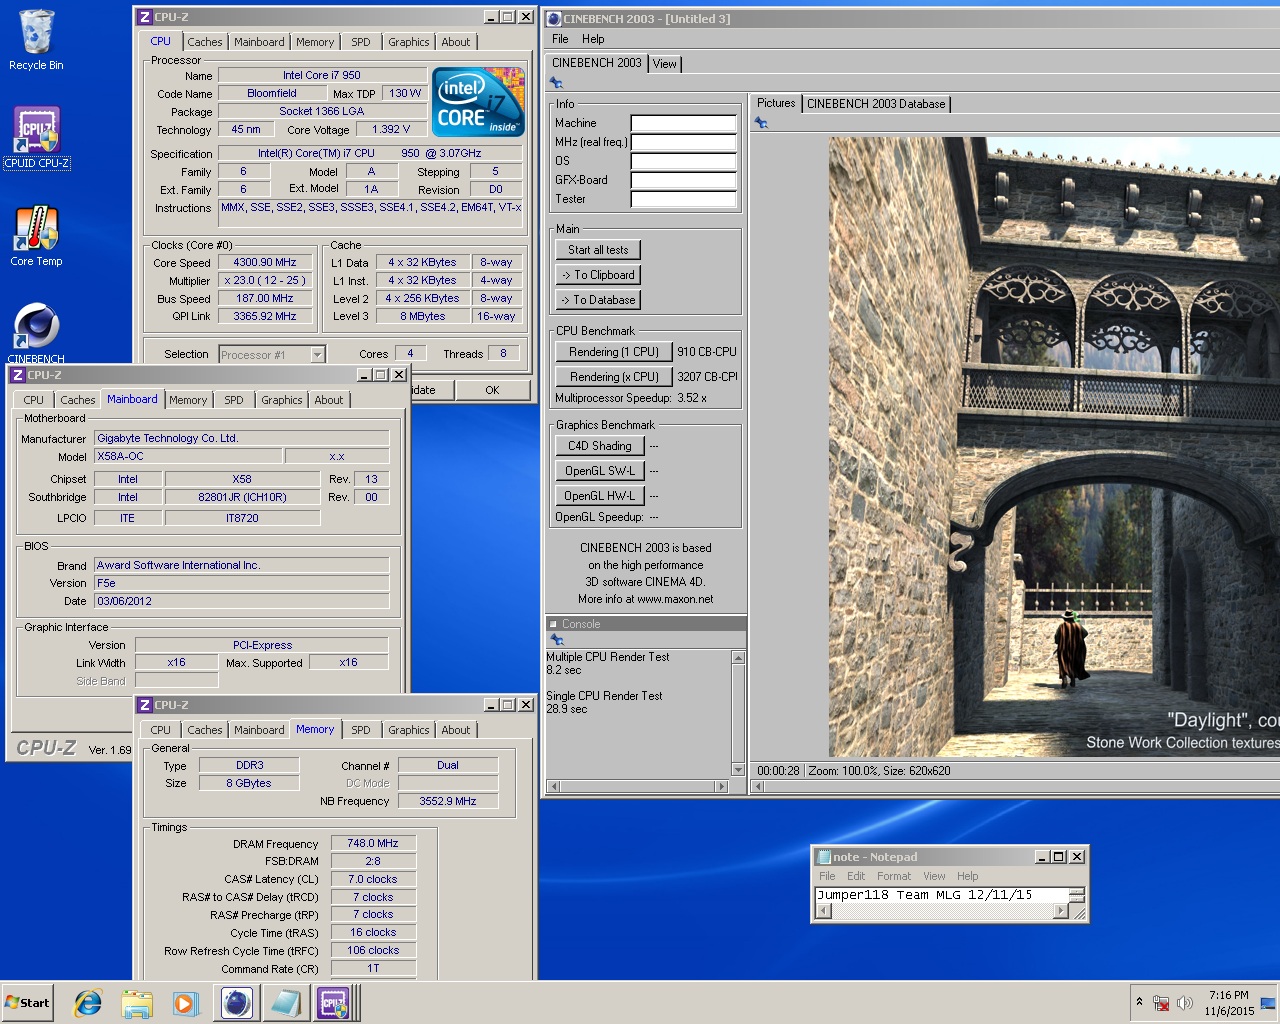Image resolution: width=1280 pixels, height=1024 pixels.
Task: Launch CPUID CPU-Z desktop shortcut
Action: (x=36, y=137)
